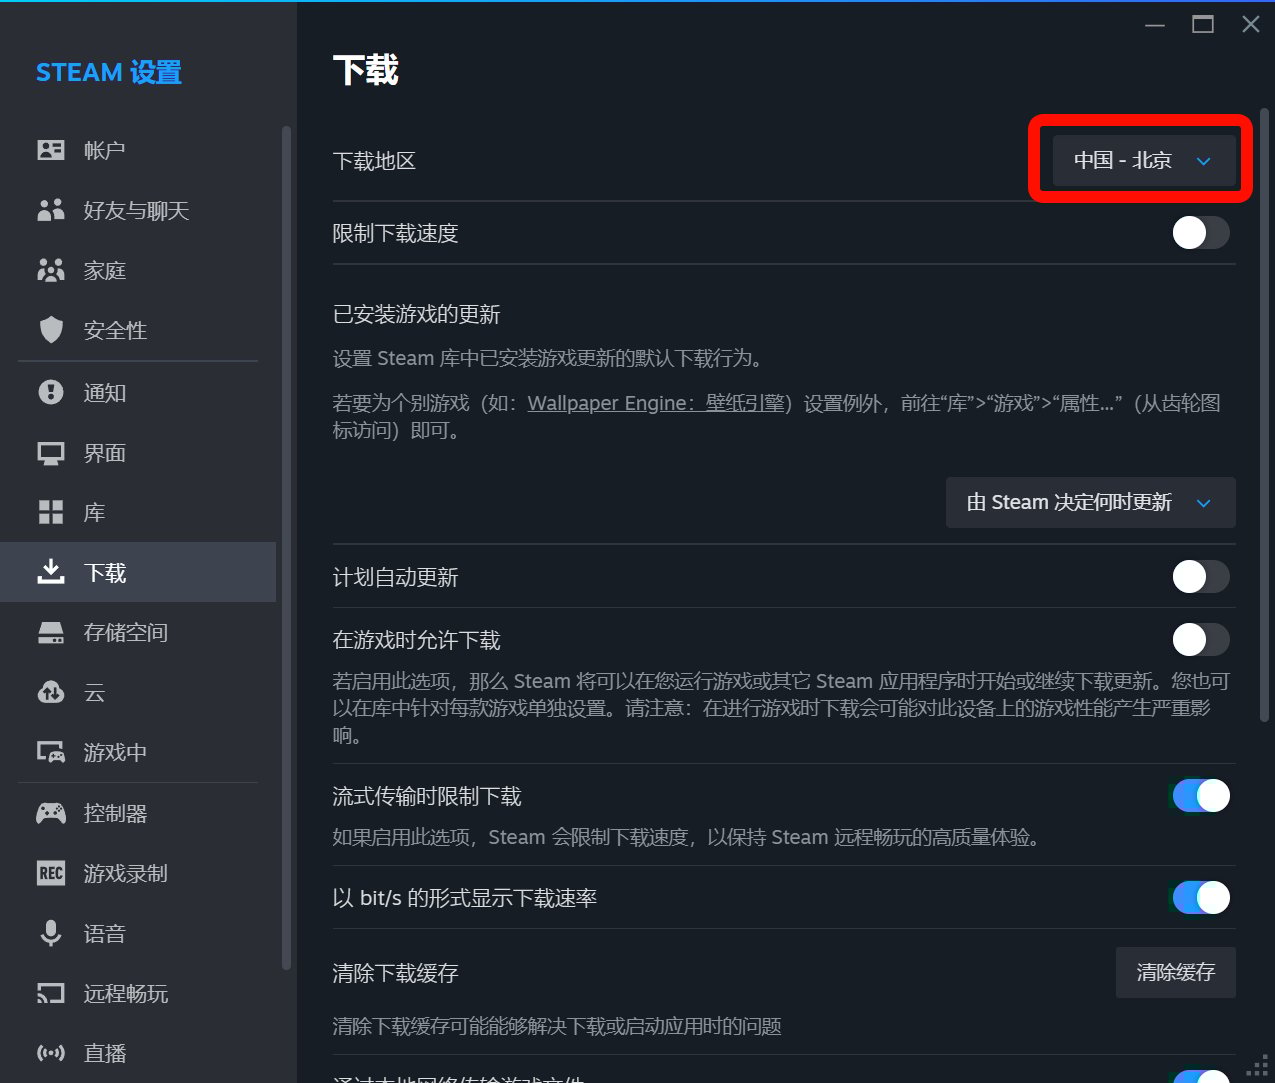Image resolution: width=1275 pixels, height=1083 pixels.
Task: Open 控制器 settings page
Action: tap(138, 813)
